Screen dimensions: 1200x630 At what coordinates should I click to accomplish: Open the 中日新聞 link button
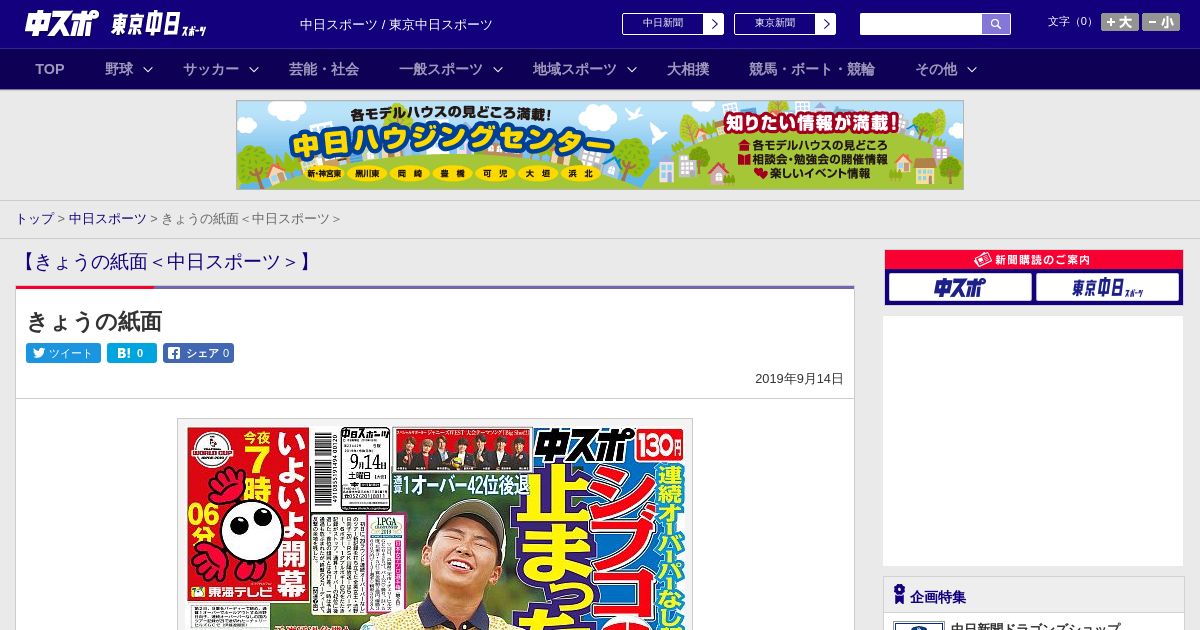pos(662,24)
